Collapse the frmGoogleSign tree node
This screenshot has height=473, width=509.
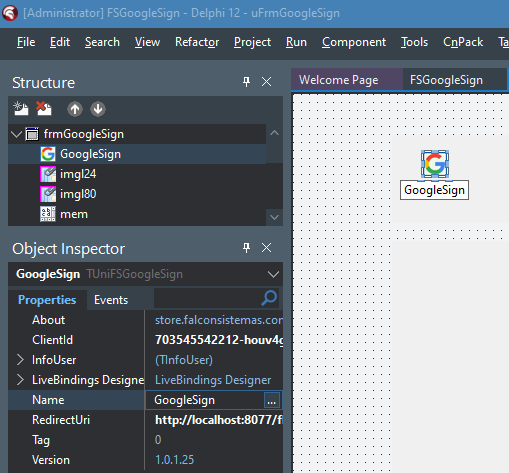click(16, 134)
